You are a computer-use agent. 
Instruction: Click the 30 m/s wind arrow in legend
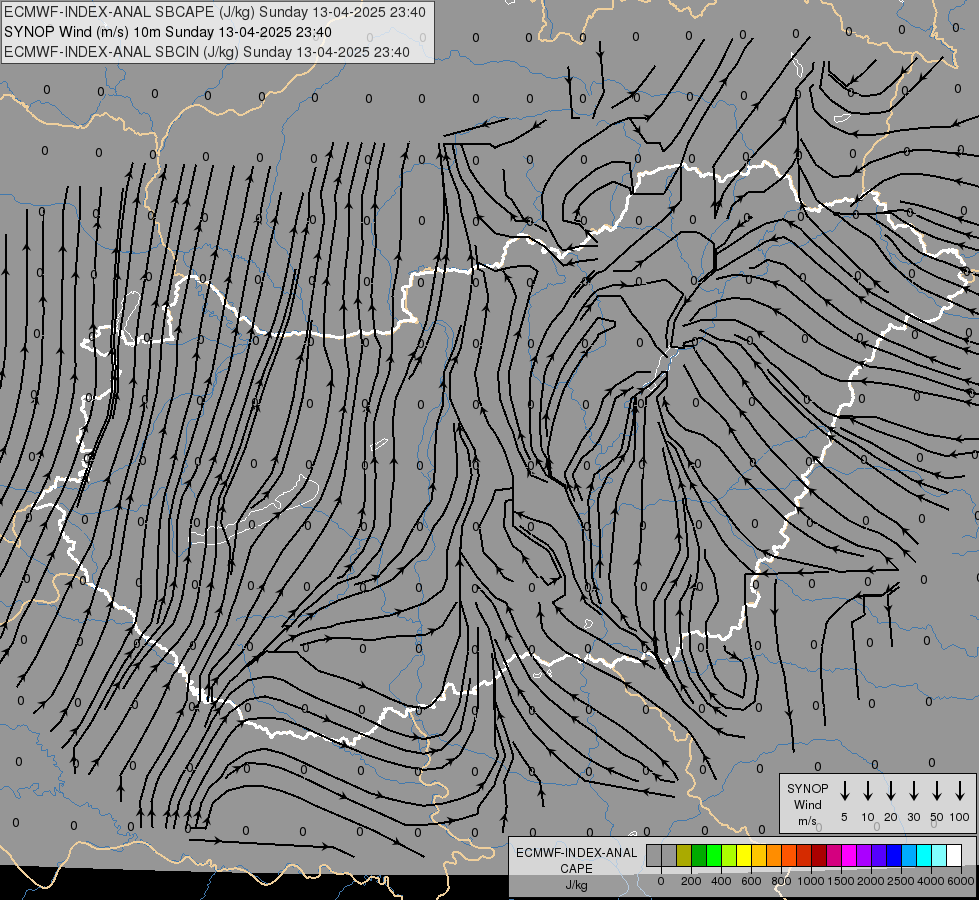913,791
